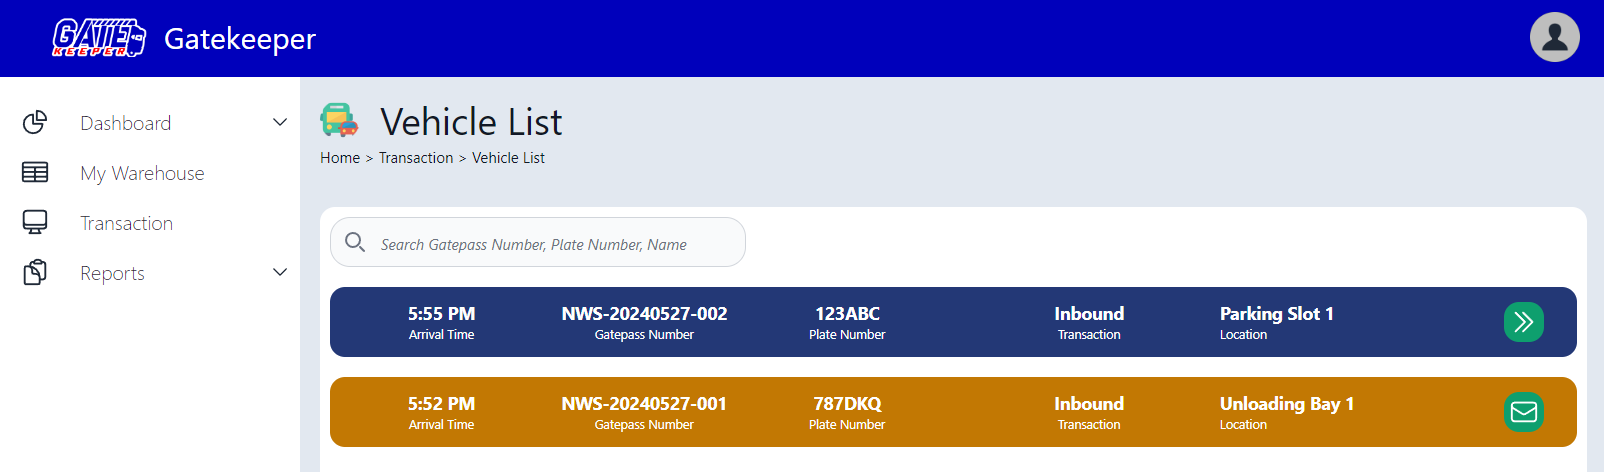Expand the Reports chevron

tap(280, 272)
